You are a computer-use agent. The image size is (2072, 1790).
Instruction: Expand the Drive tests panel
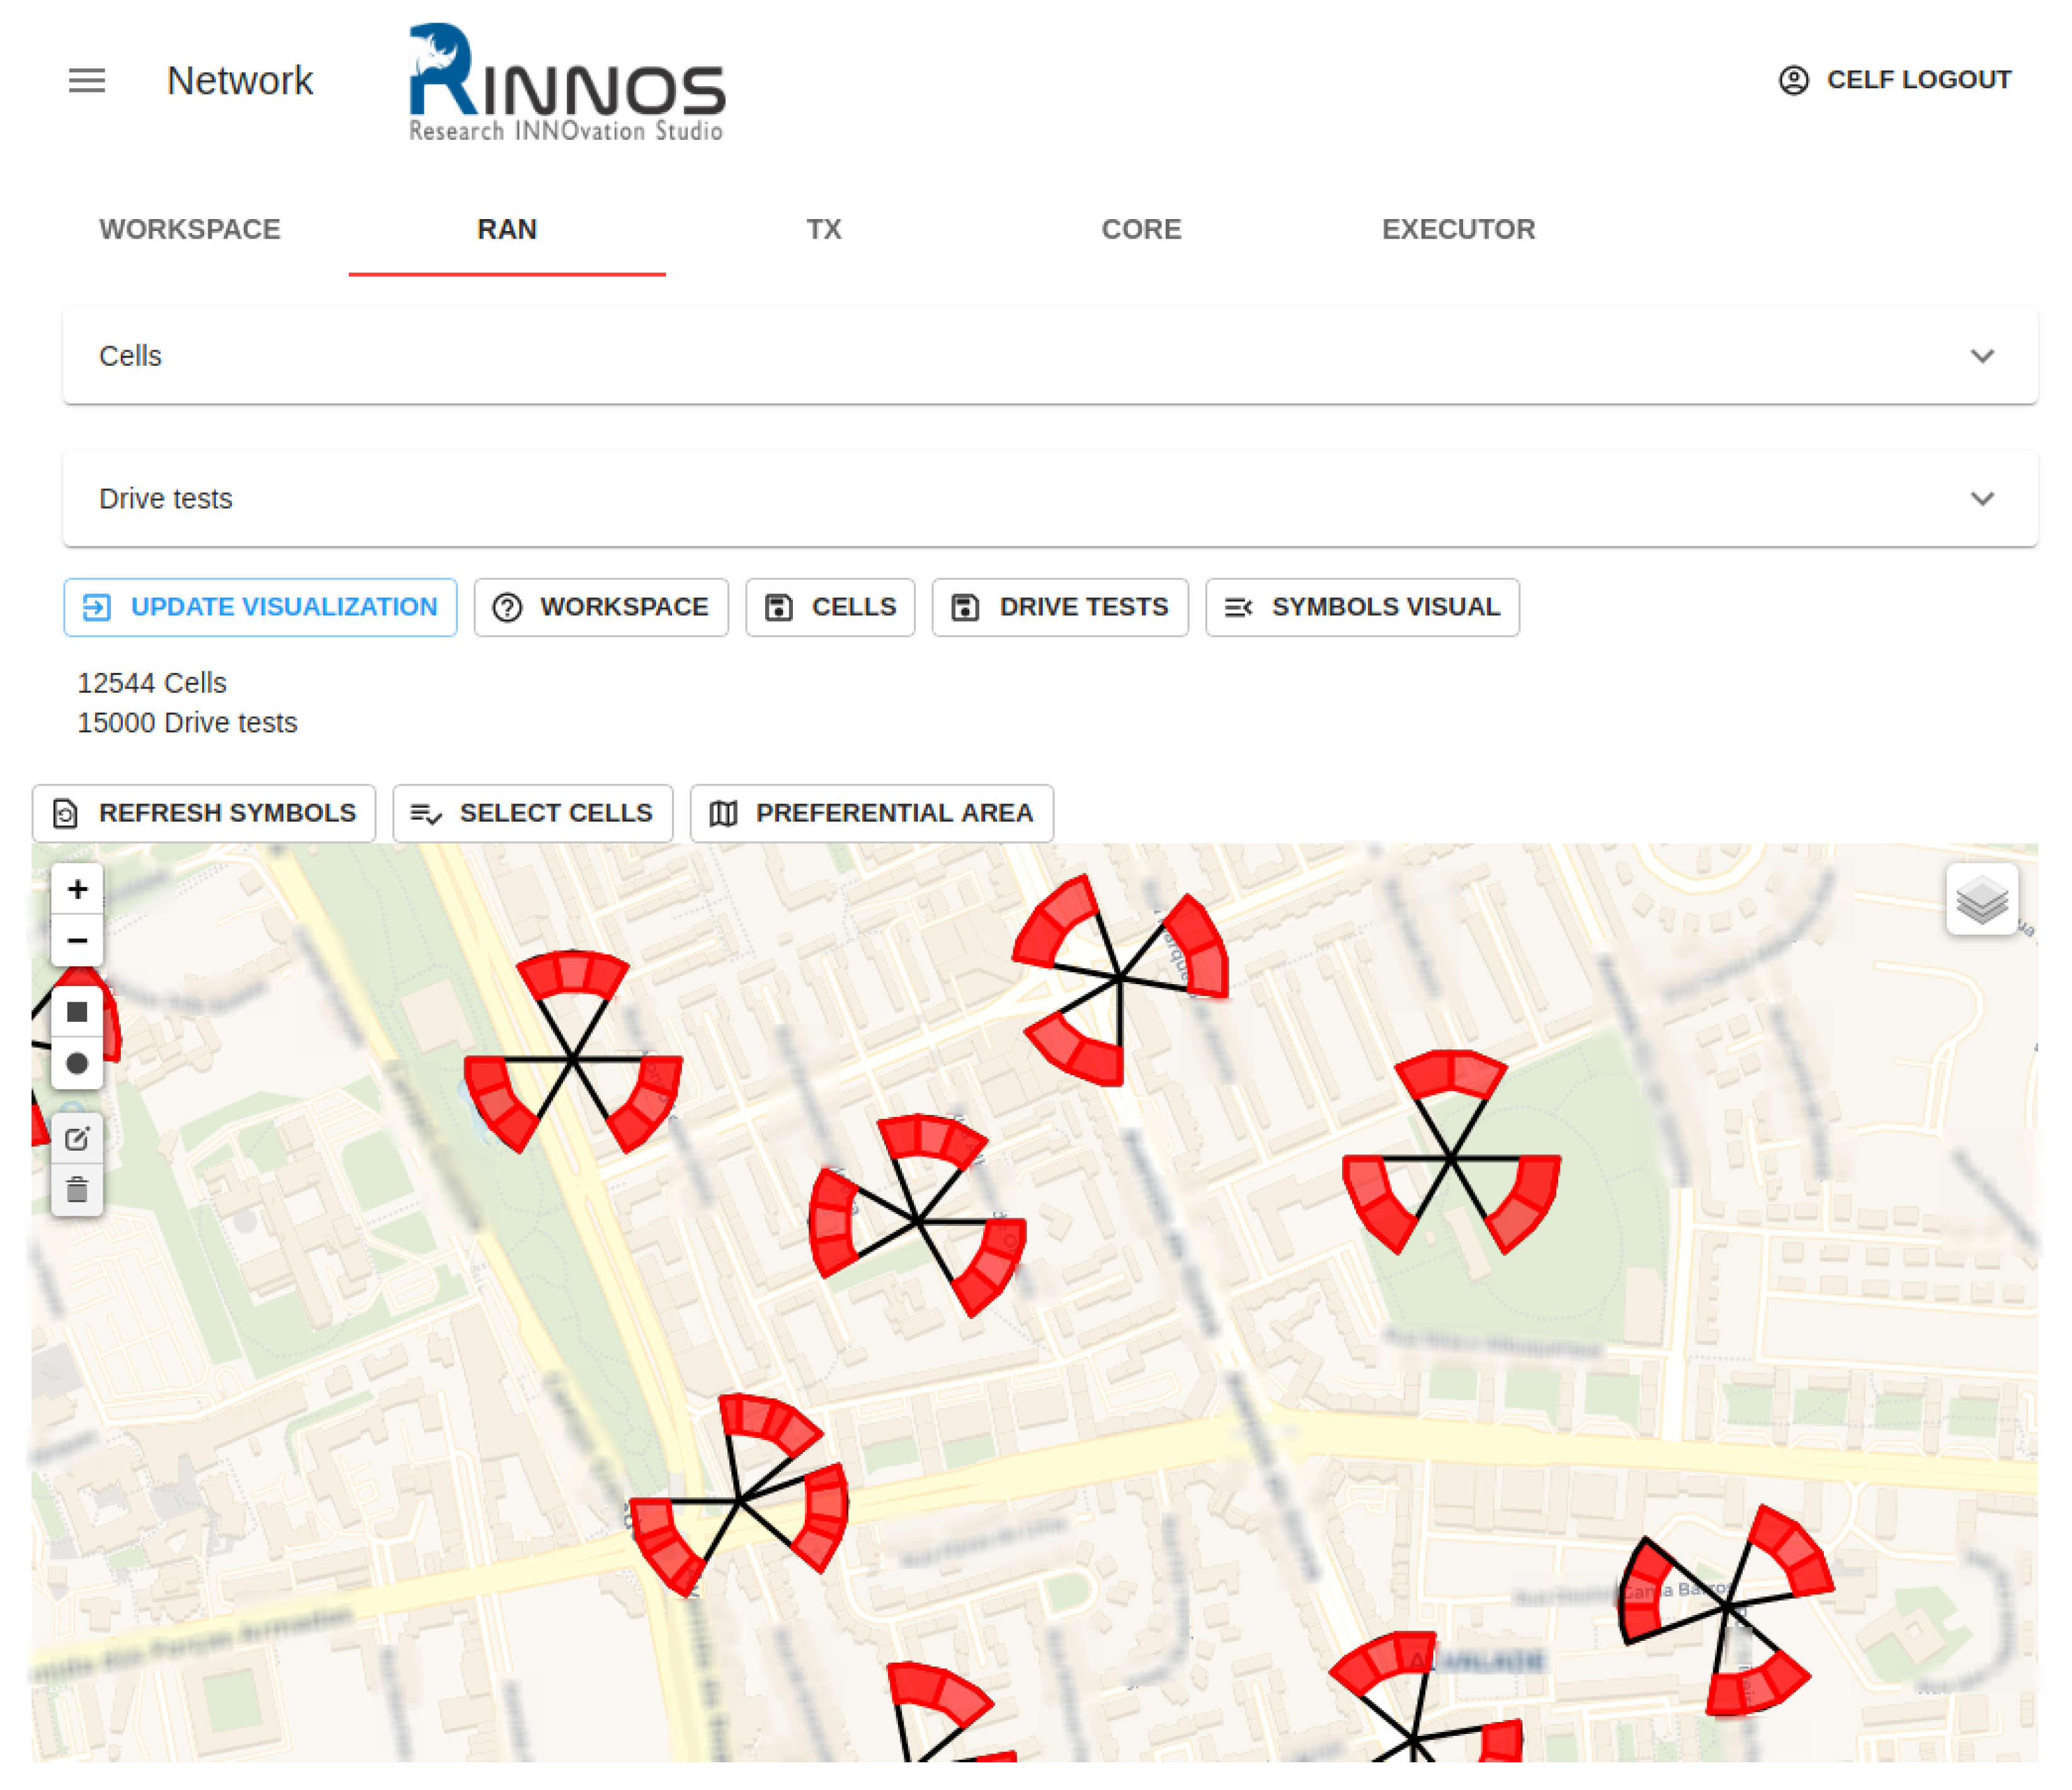click(x=1981, y=498)
